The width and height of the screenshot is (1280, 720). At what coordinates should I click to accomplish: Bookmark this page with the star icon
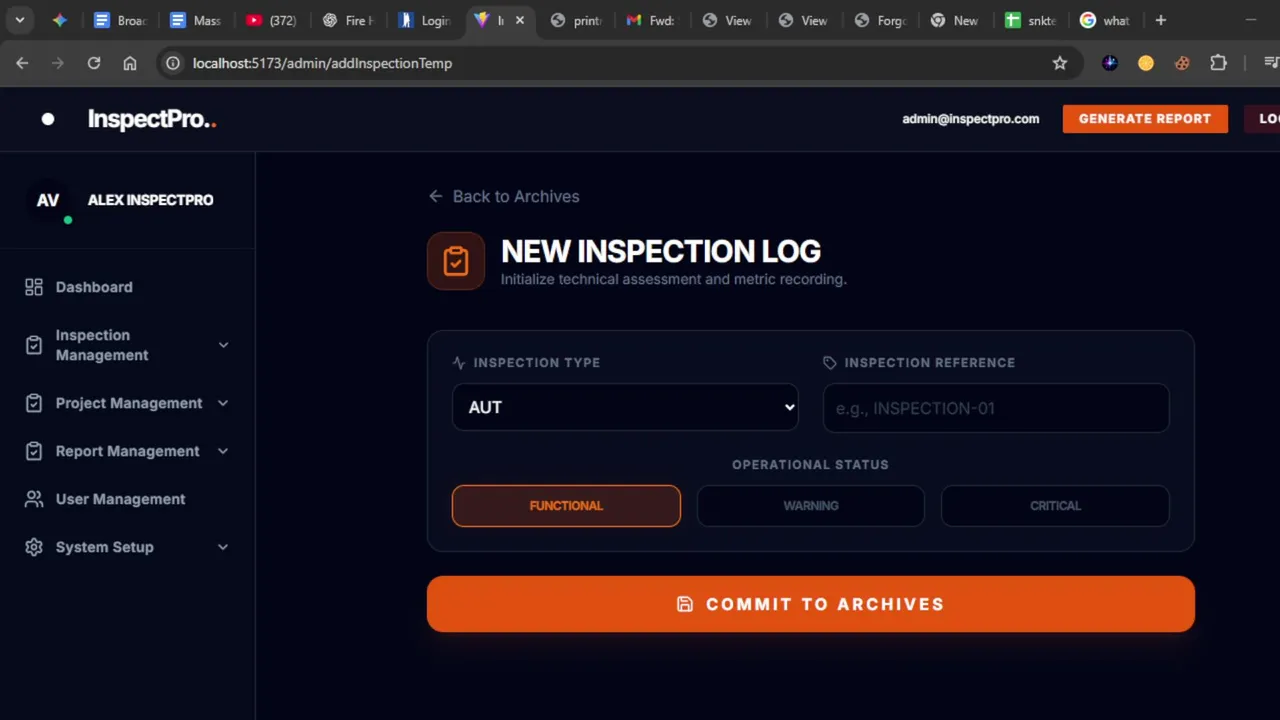1060,63
